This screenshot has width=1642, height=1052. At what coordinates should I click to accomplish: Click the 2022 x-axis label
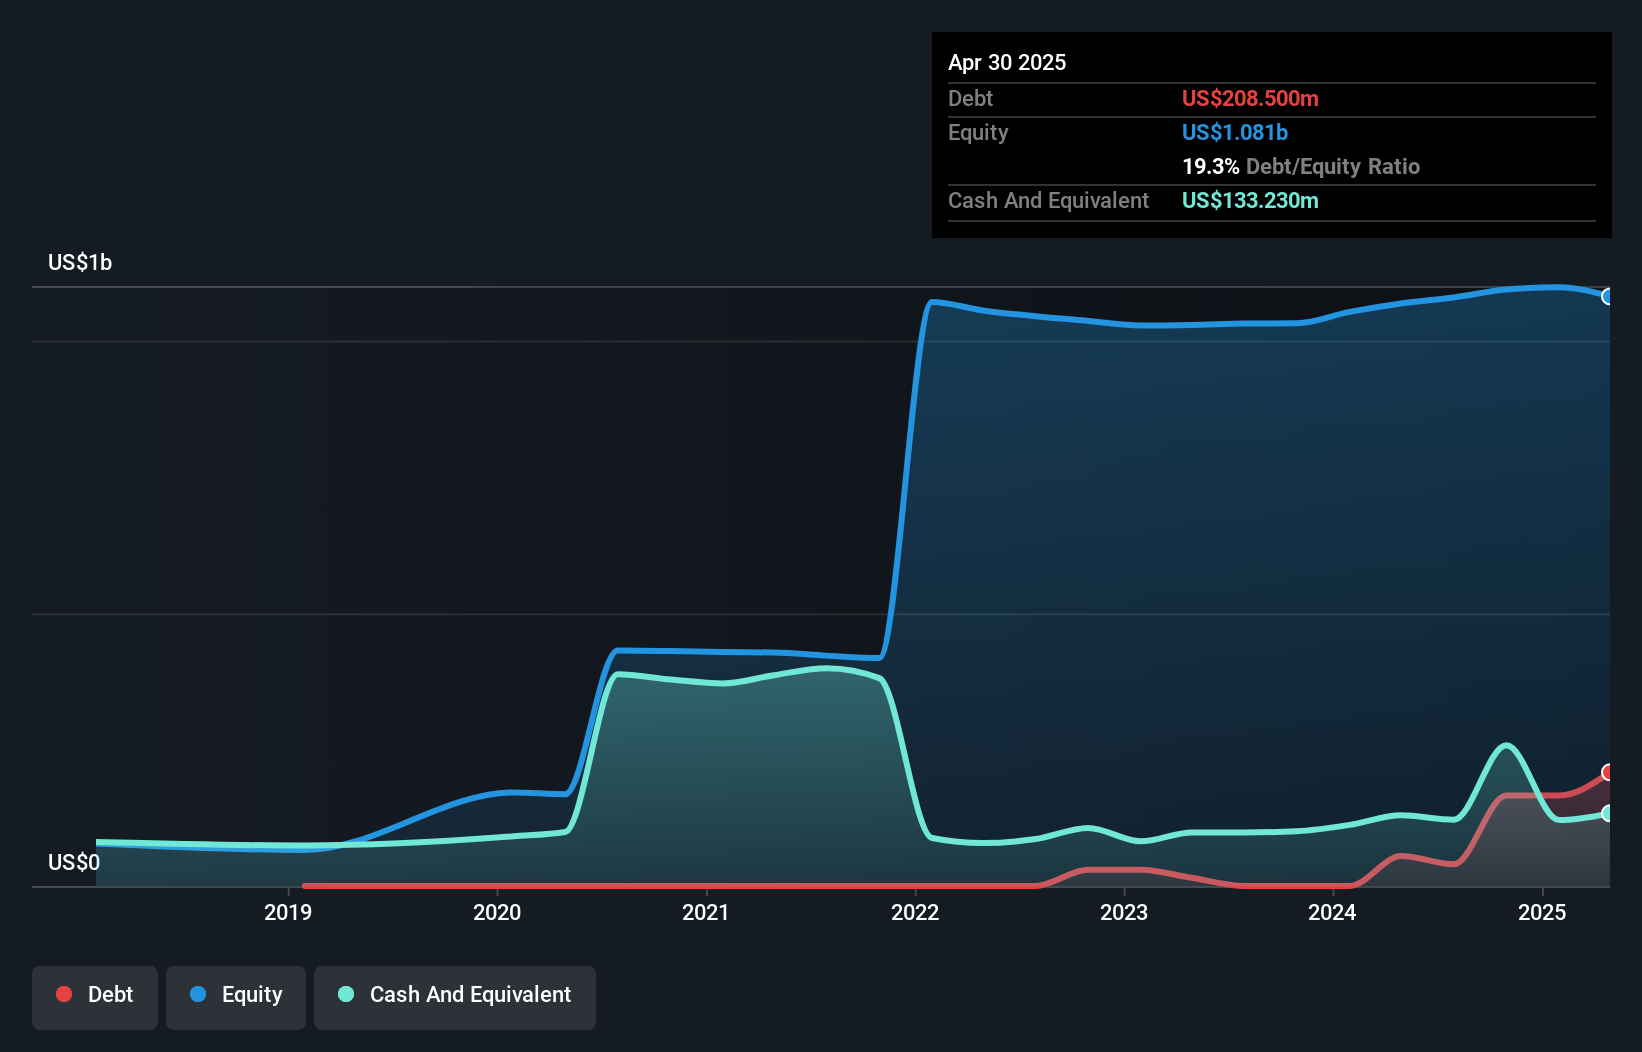pyautogui.click(x=915, y=912)
